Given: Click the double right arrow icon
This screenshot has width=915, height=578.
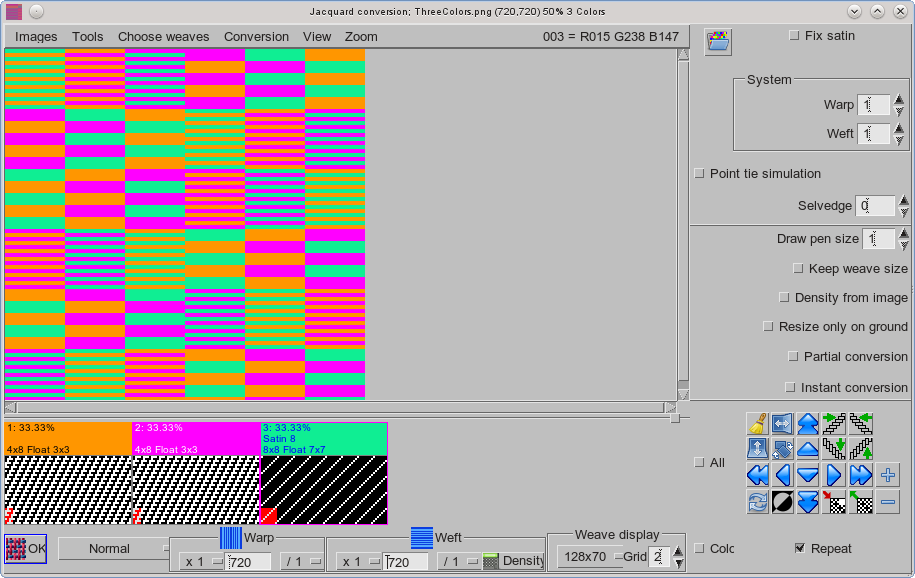Looking at the screenshot, I should pyautogui.click(x=861, y=475).
